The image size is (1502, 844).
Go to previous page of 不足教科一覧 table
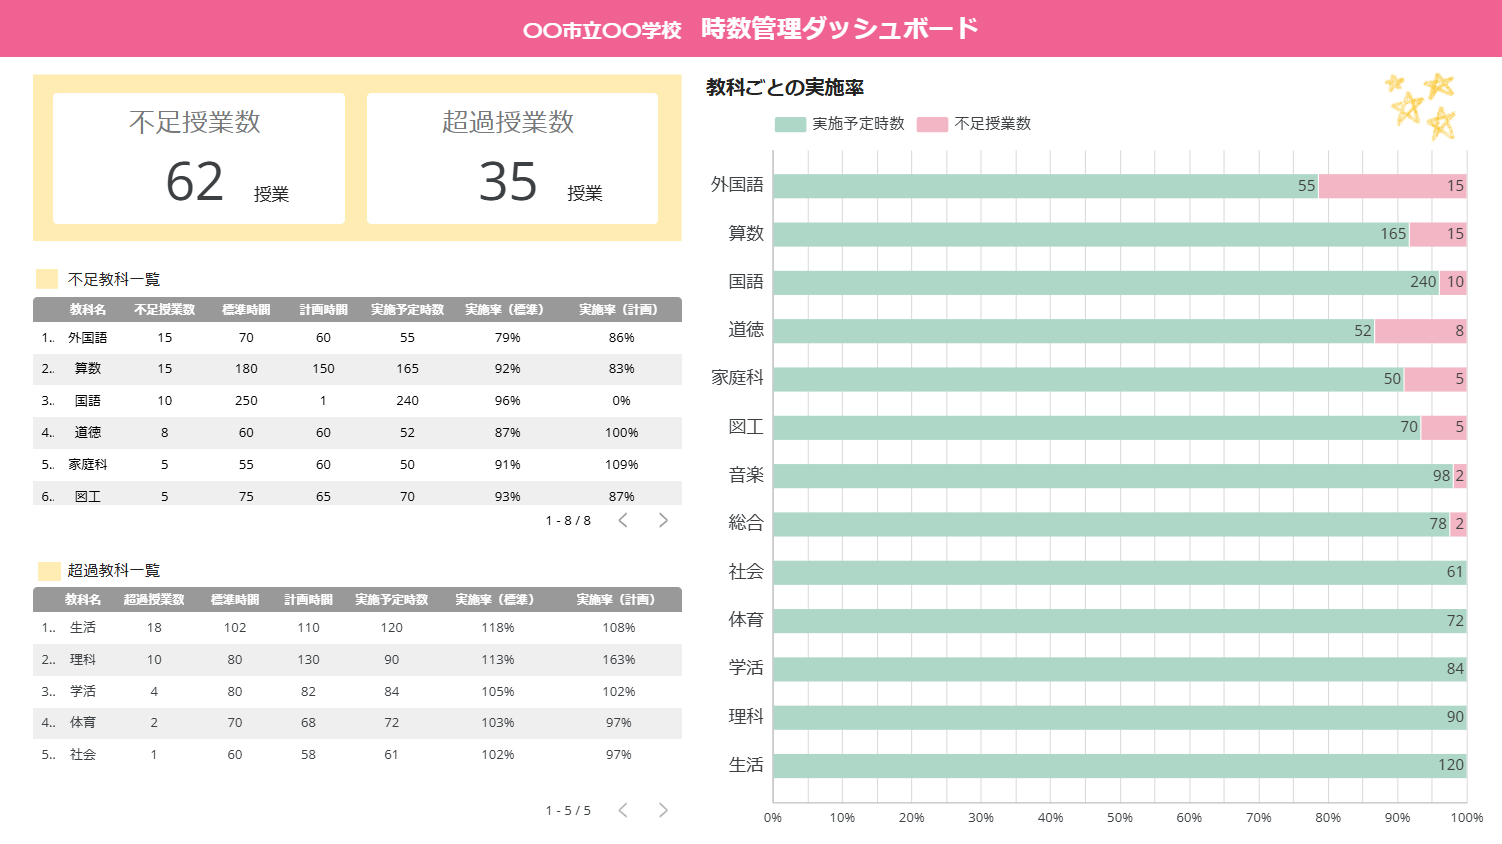623,520
